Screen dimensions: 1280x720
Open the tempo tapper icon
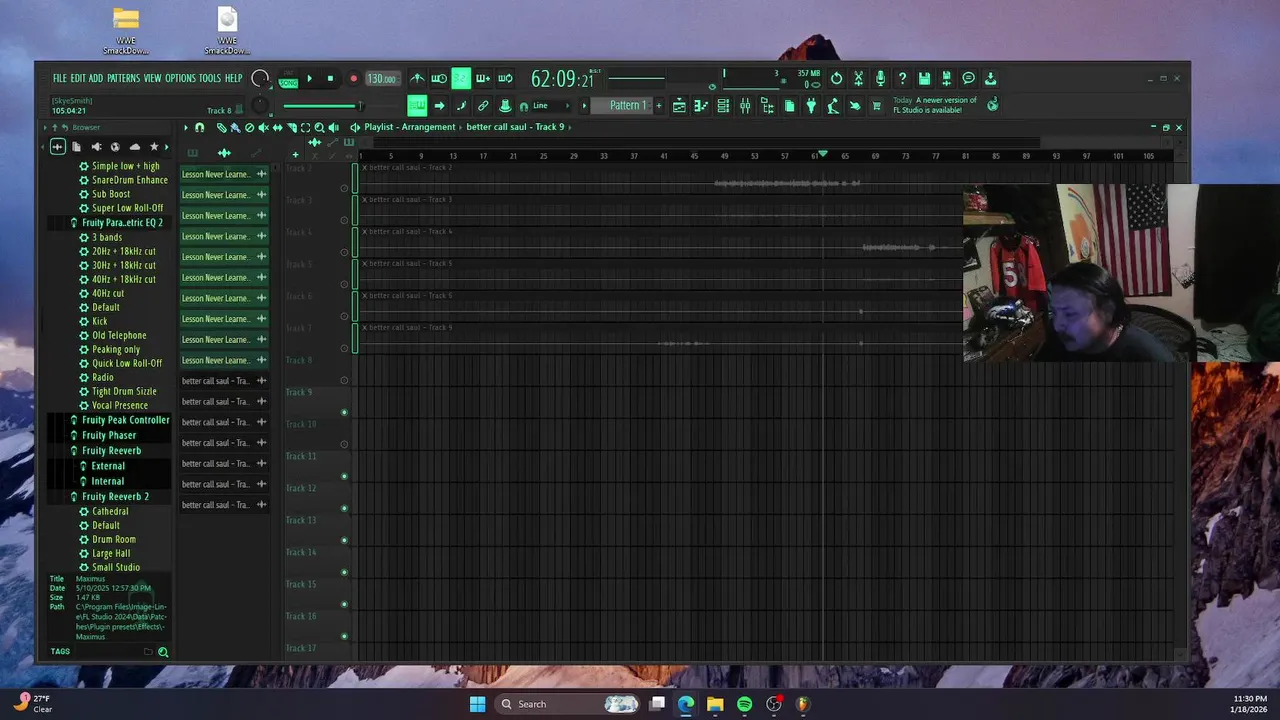tap(833, 105)
